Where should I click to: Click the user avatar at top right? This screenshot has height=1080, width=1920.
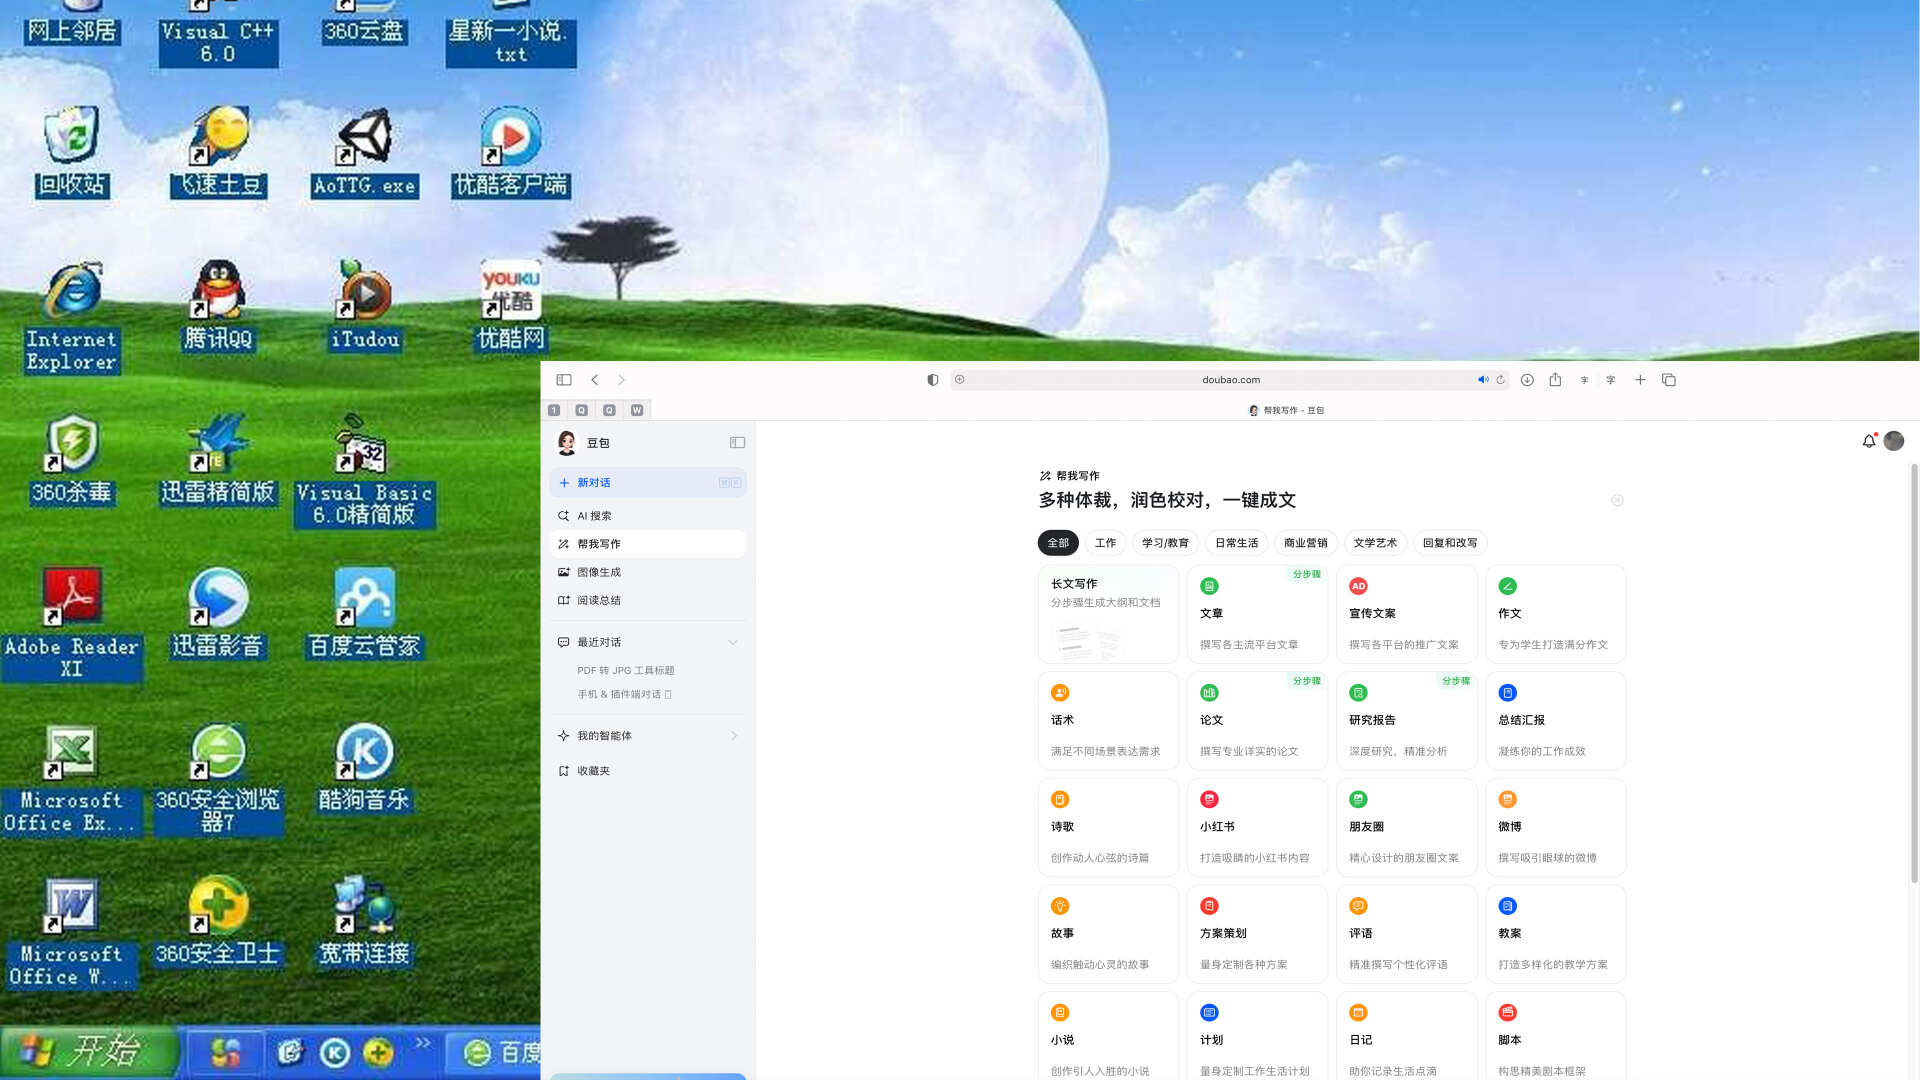click(1894, 441)
